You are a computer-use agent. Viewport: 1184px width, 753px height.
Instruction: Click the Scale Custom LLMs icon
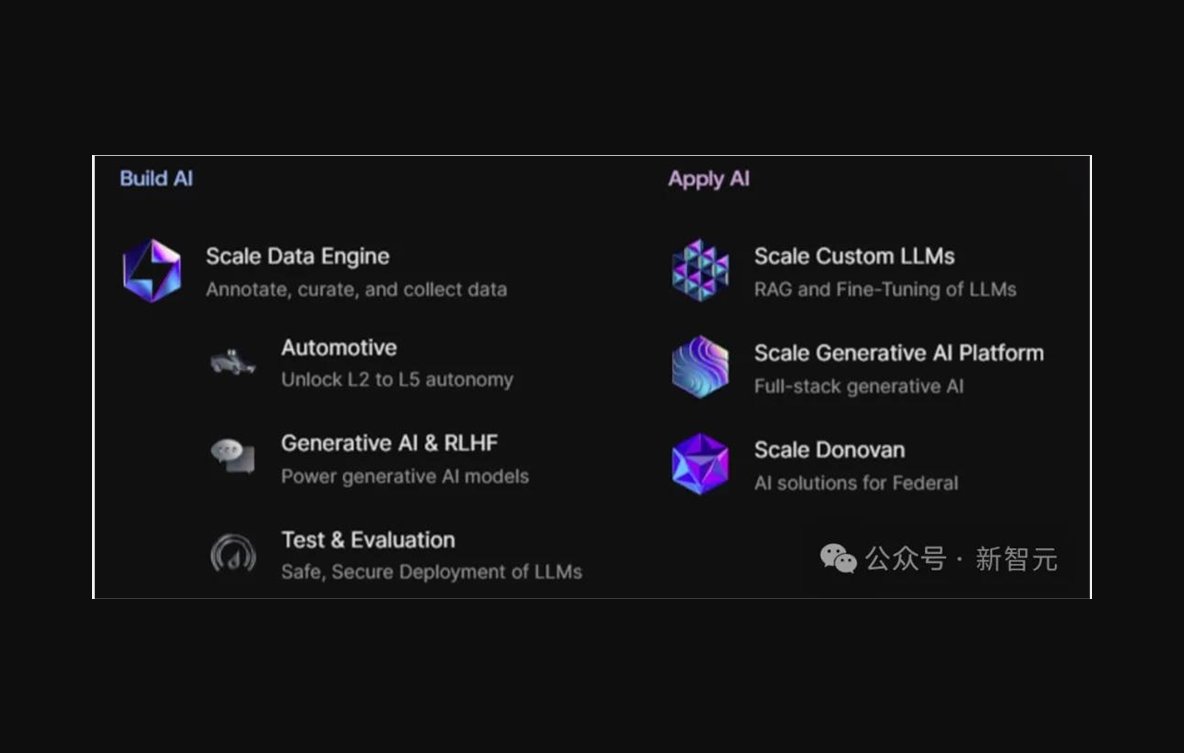click(x=700, y=270)
